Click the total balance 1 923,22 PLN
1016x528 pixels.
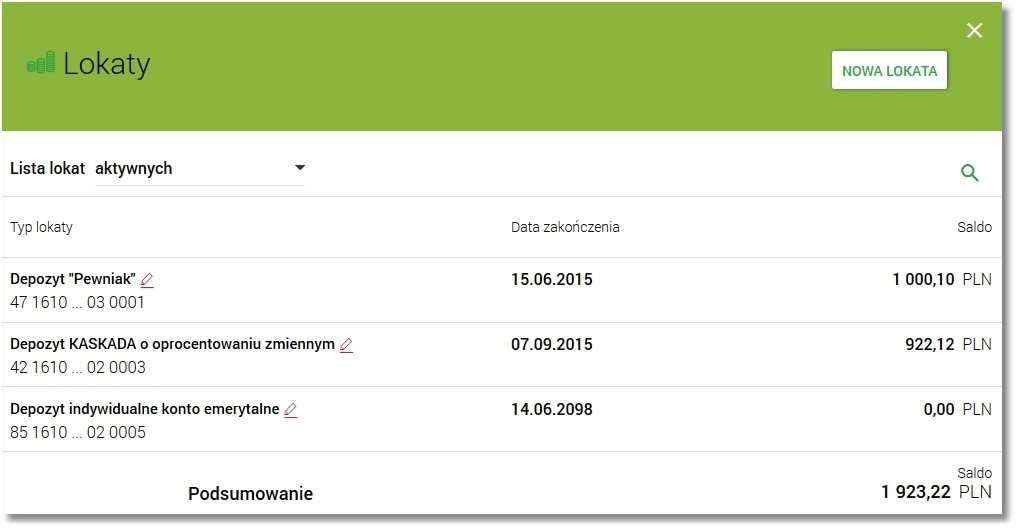coord(936,492)
